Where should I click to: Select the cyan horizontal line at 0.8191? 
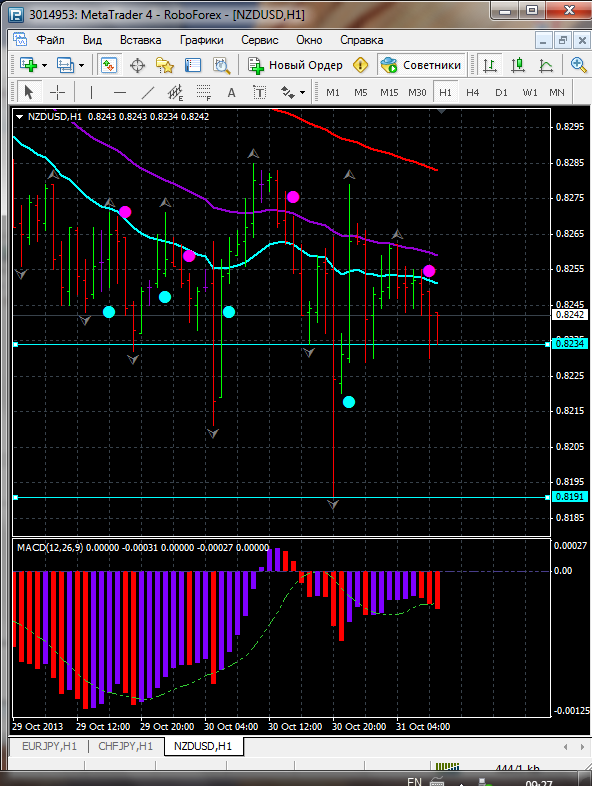[x=281, y=497]
